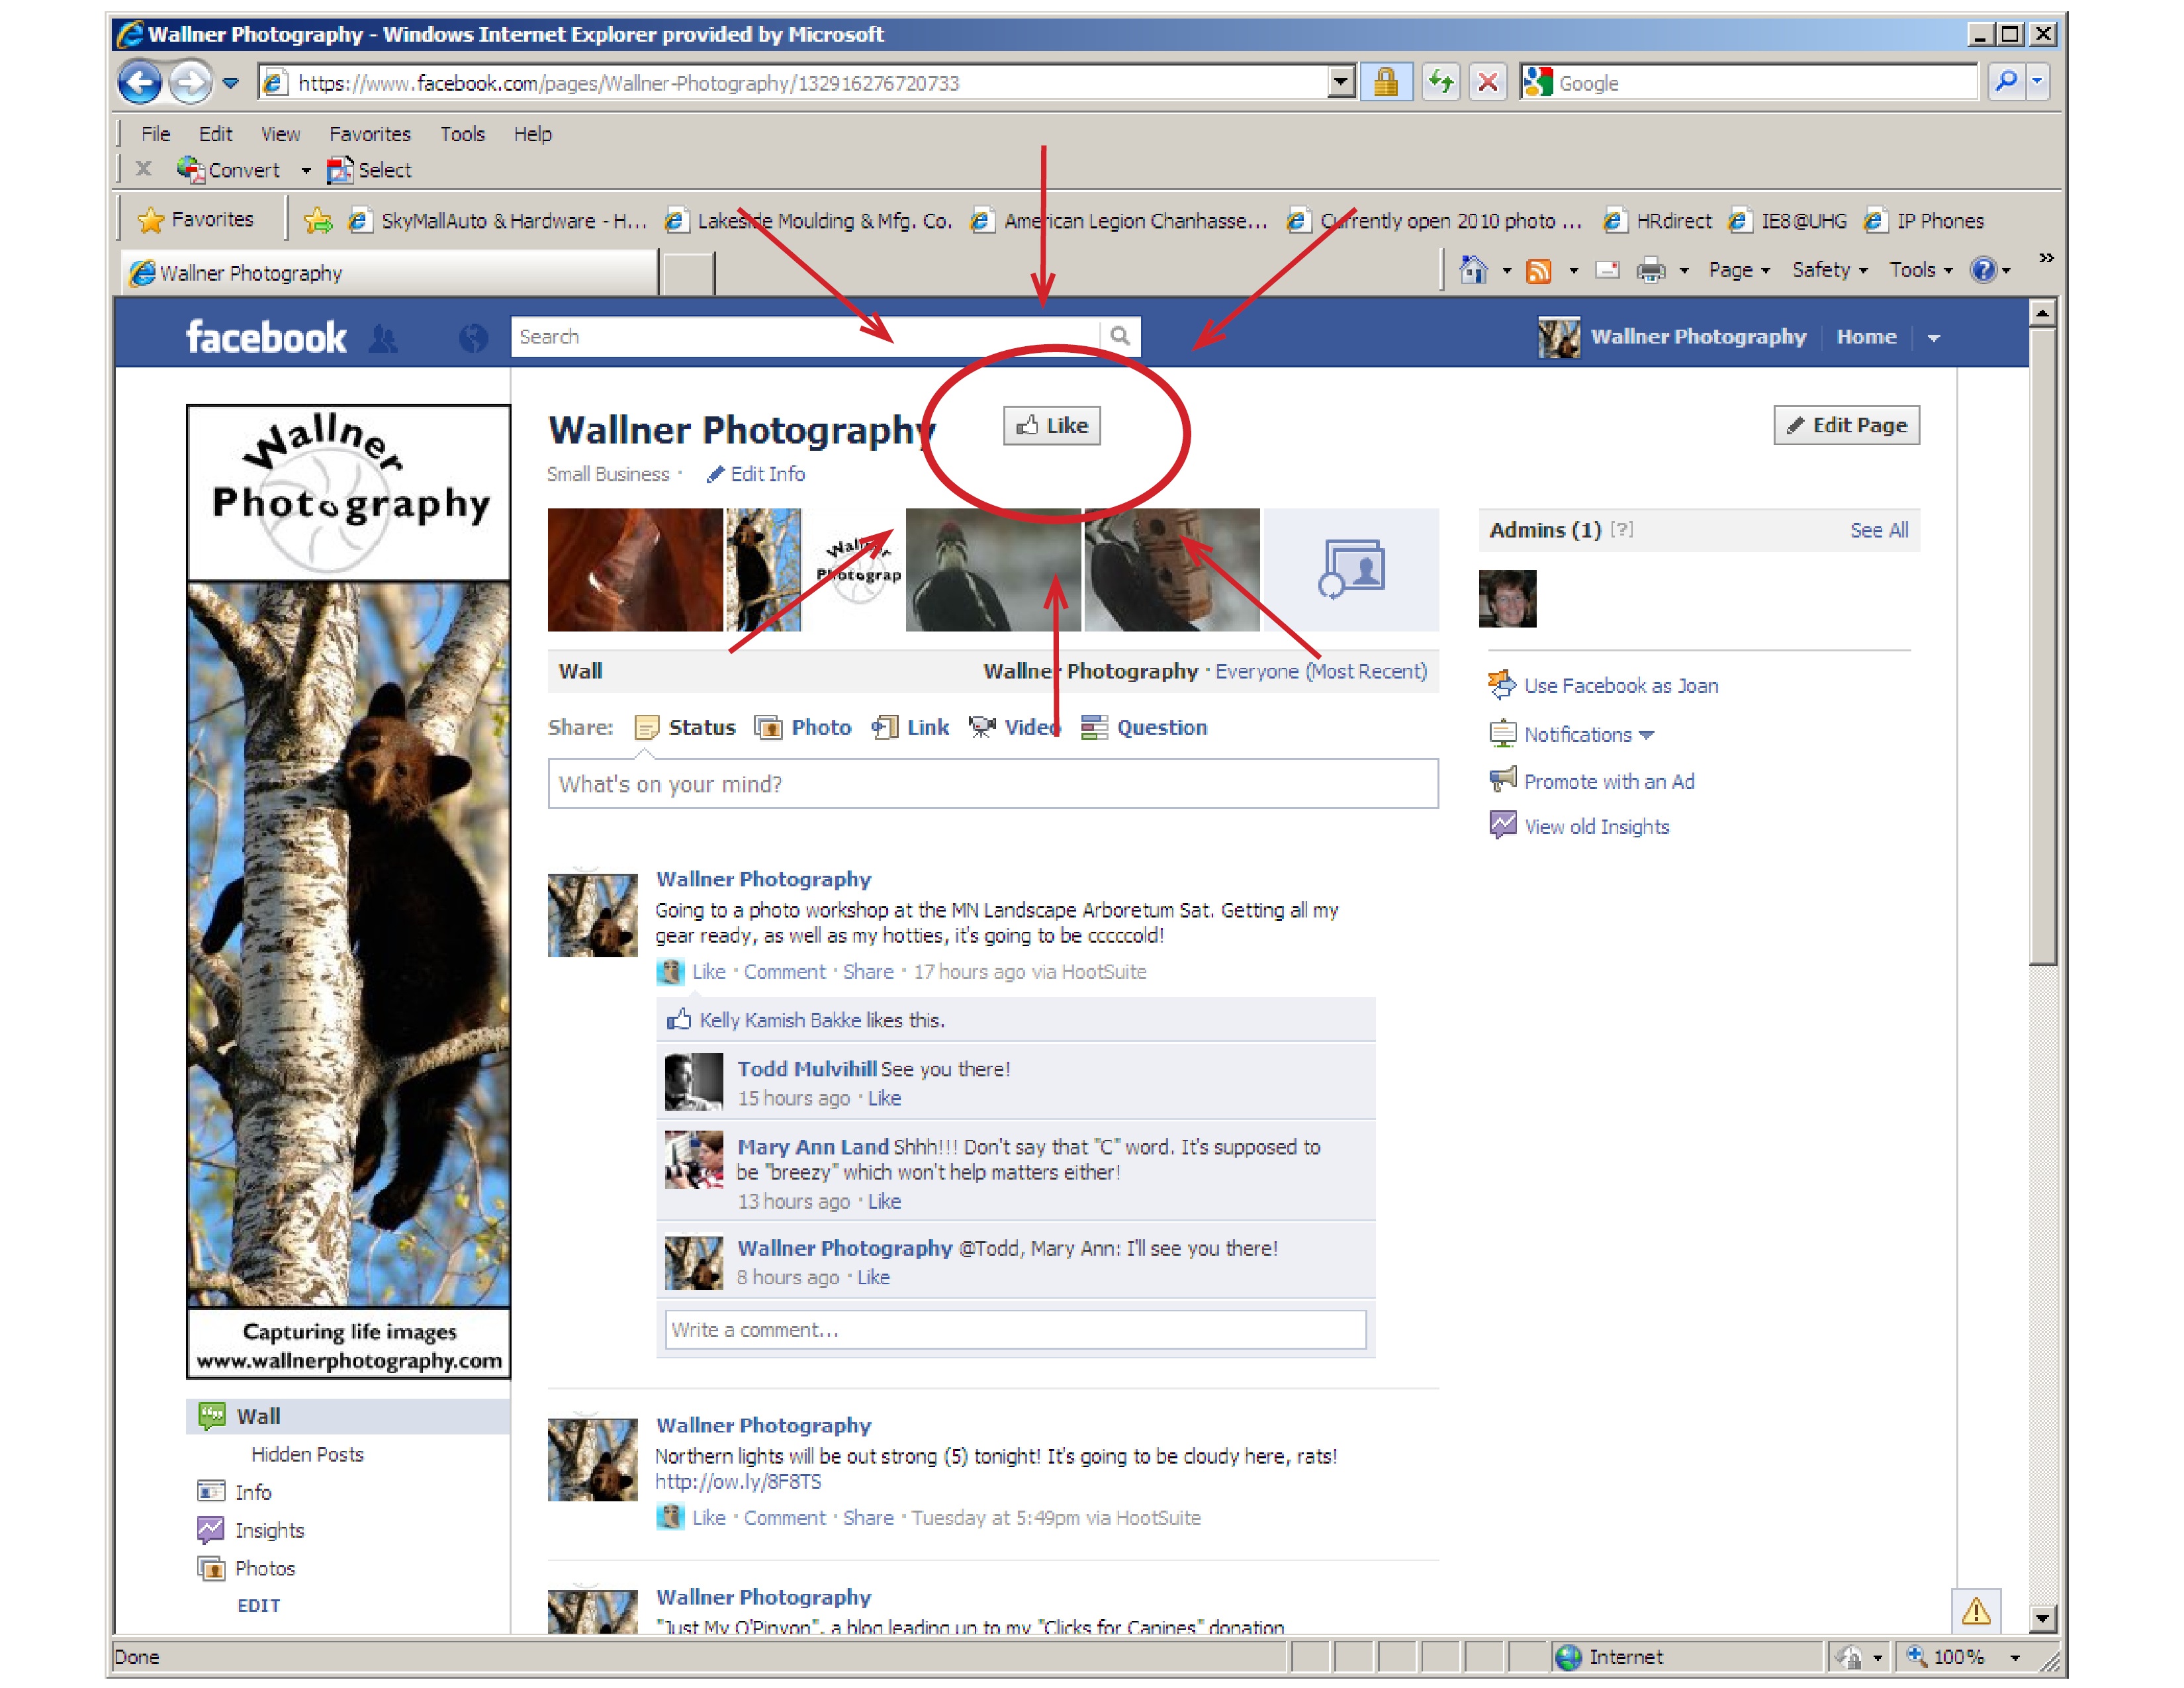The height and width of the screenshot is (1688, 2184).
Task: Click Todd Mulvihill commenter name
Action: 807,1069
